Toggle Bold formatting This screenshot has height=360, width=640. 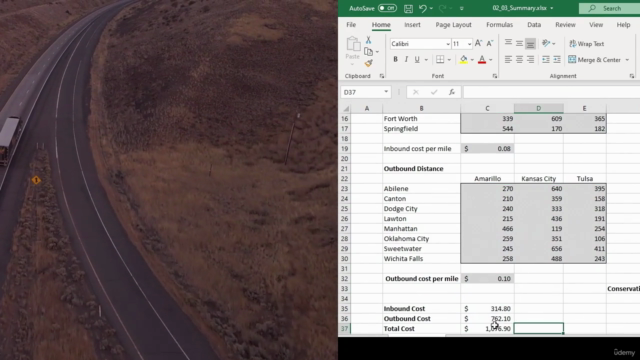point(395,60)
